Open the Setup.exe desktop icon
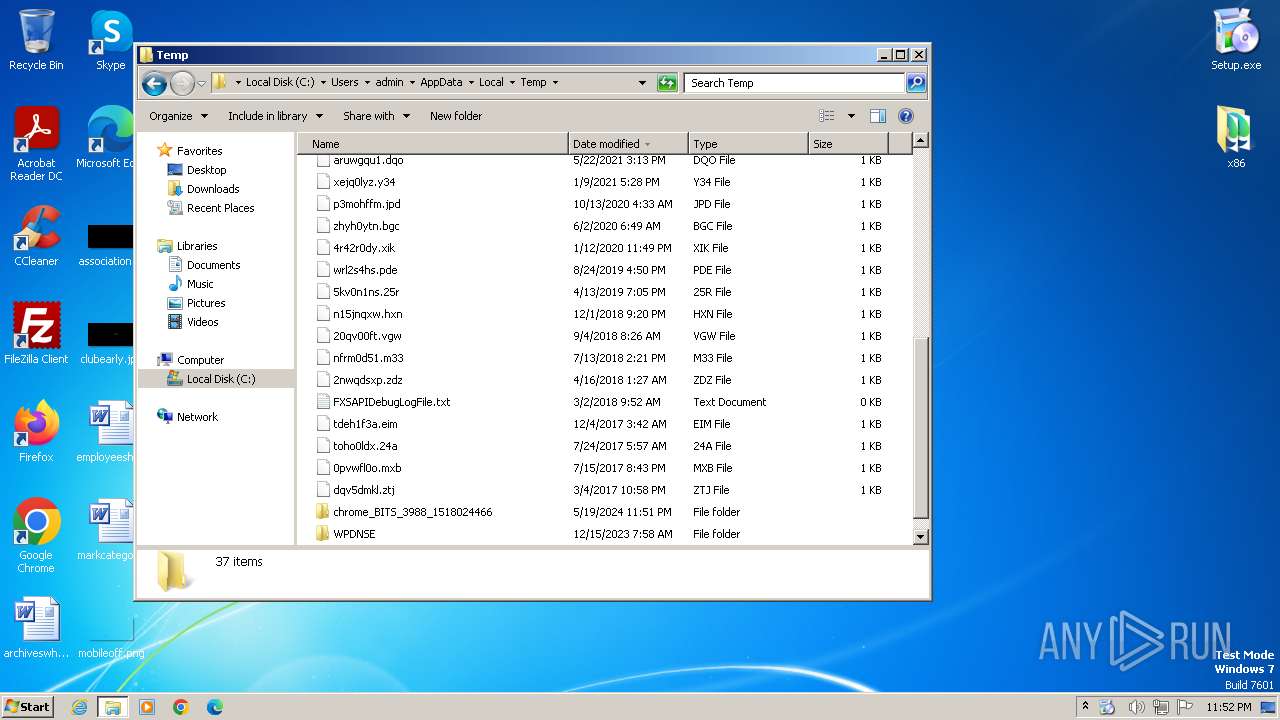Screen dimensions: 1280x720 (1236, 40)
